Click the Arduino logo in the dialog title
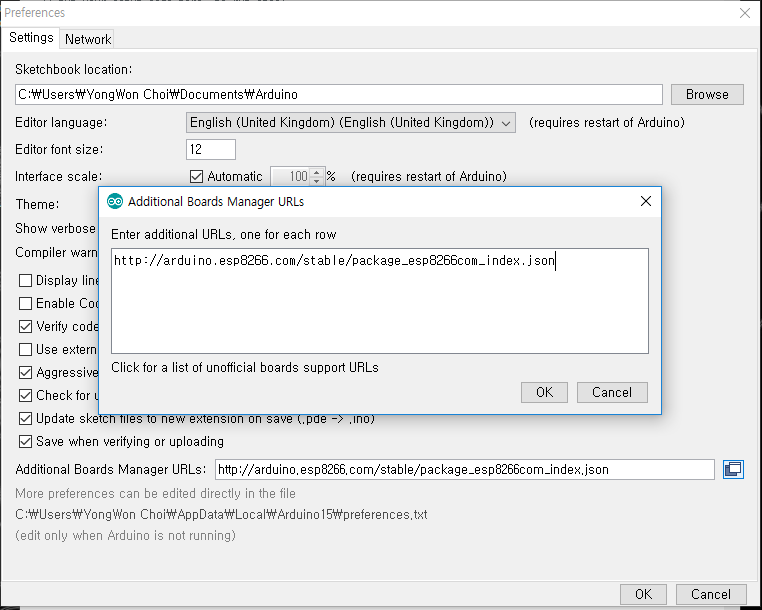 pos(115,201)
